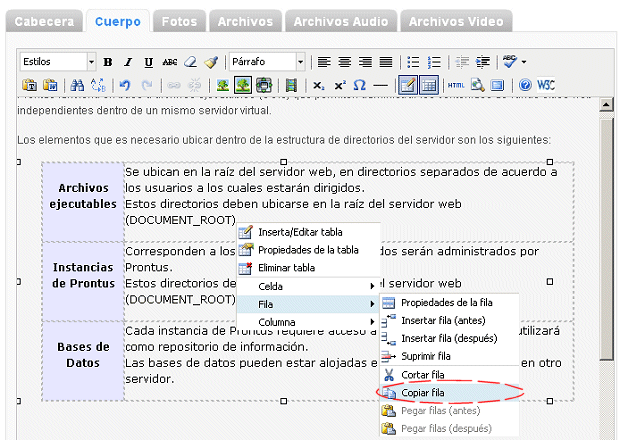Viewport: 620px width, 440px height.
Task: Toggle underline formatting
Action: click(x=149, y=62)
